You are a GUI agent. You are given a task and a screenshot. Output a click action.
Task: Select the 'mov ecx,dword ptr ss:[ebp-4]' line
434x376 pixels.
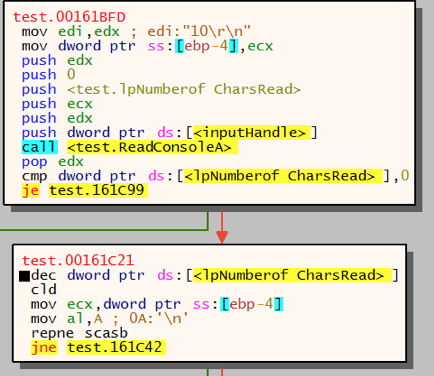157,304
